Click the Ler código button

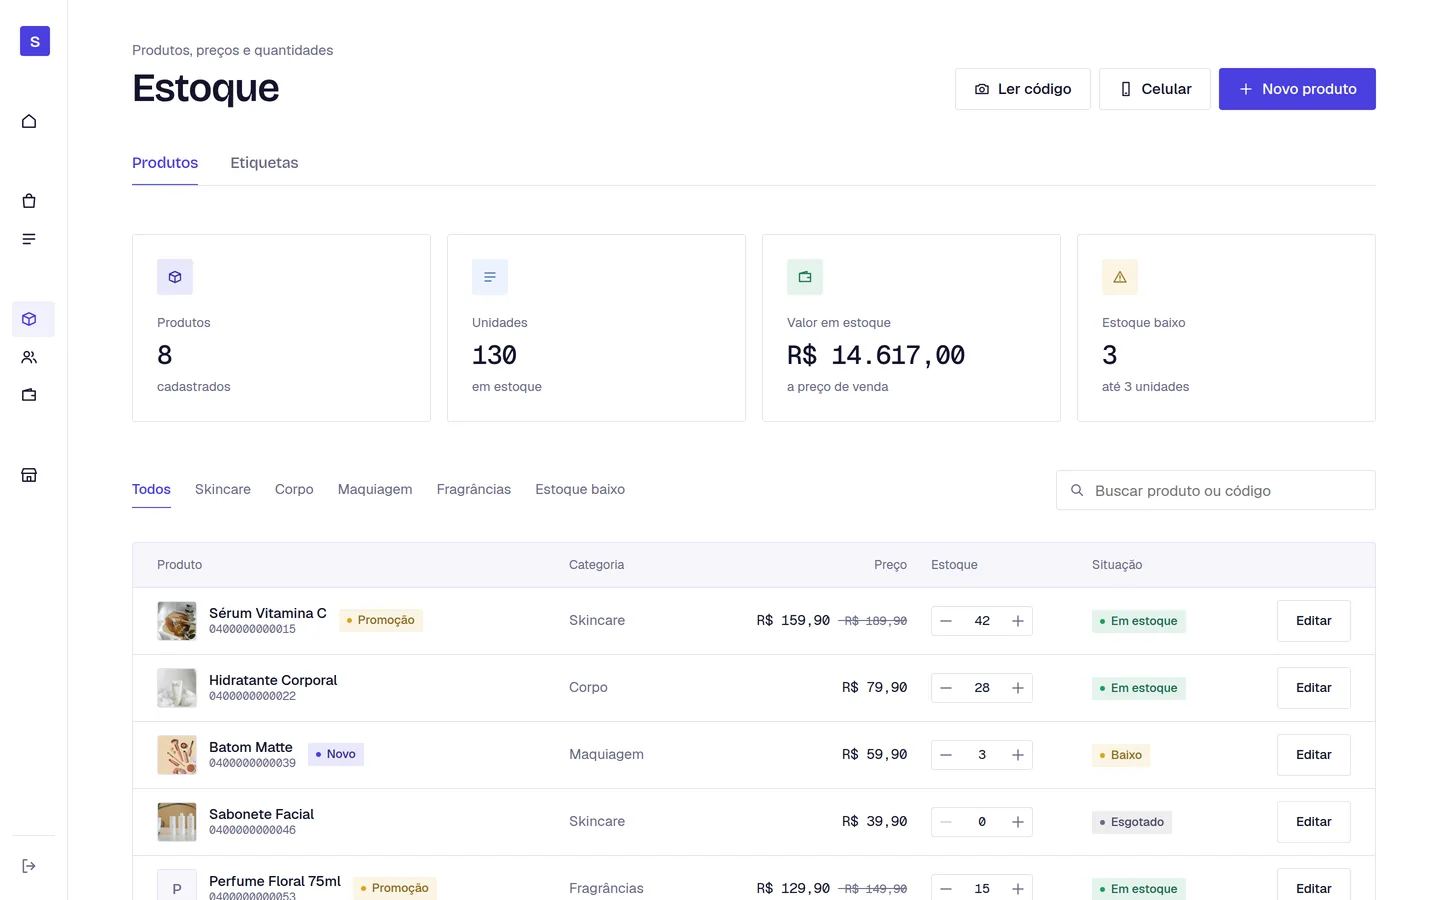point(1023,89)
